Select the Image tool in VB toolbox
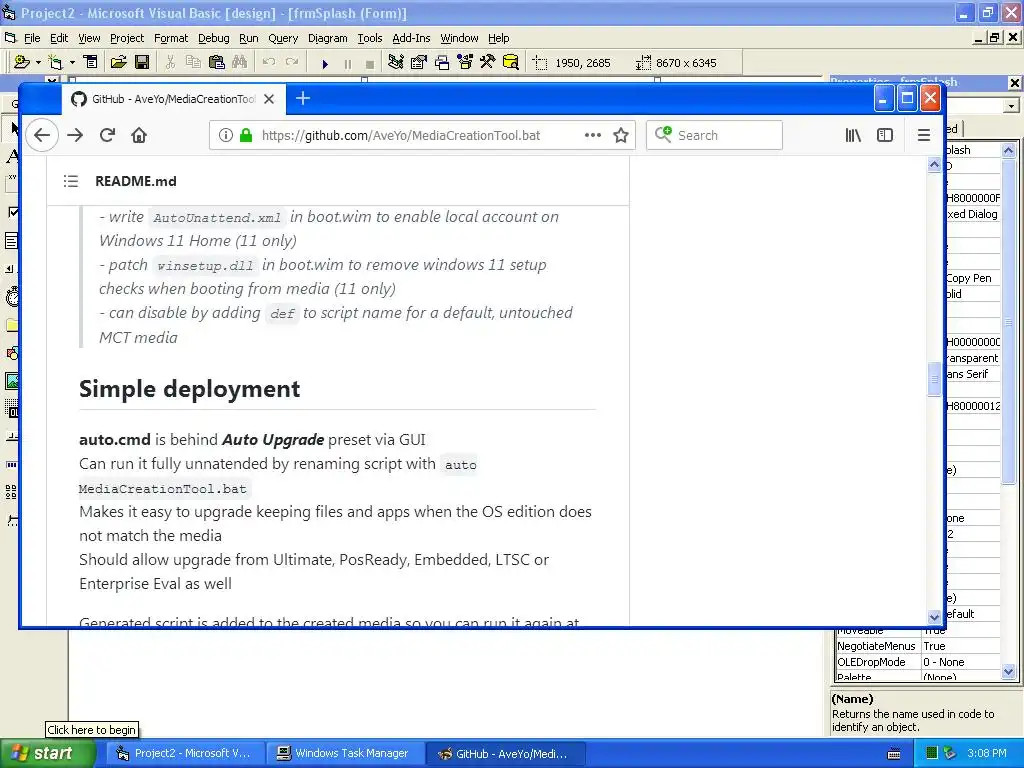The height and width of the screenshot is (768, 1024). coord(11,381)
